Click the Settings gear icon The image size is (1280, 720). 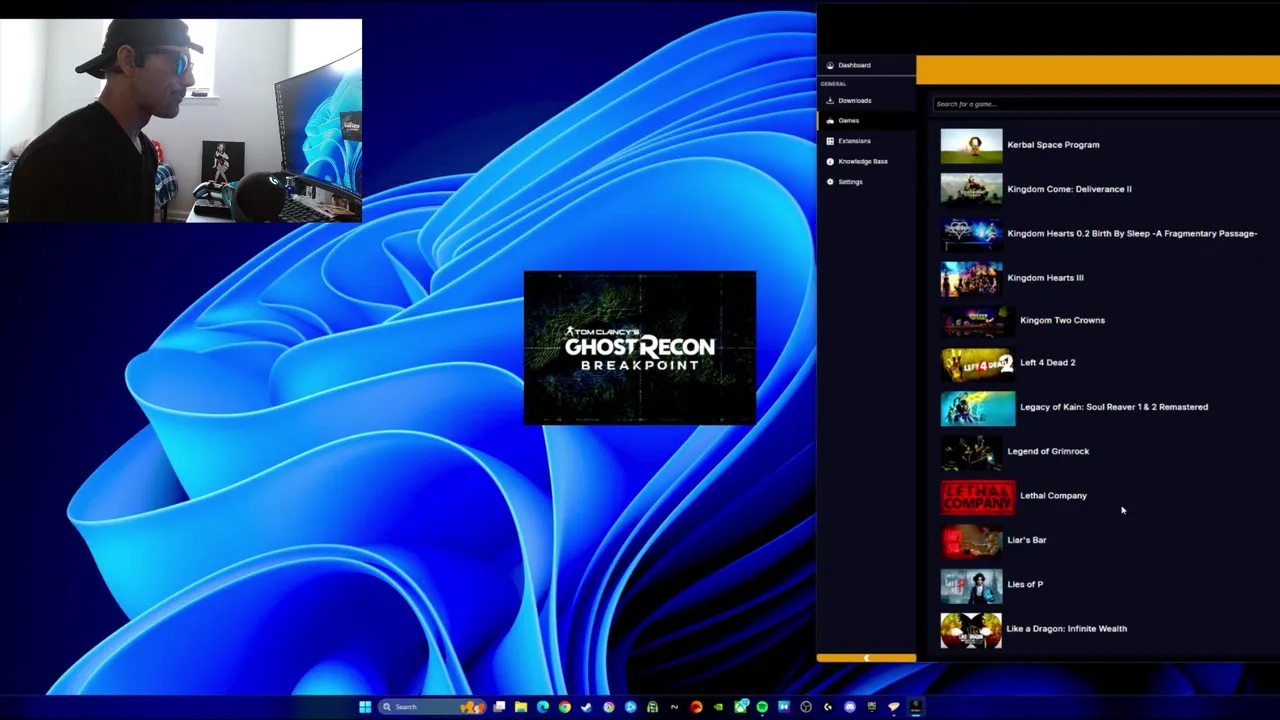(830, 182)
